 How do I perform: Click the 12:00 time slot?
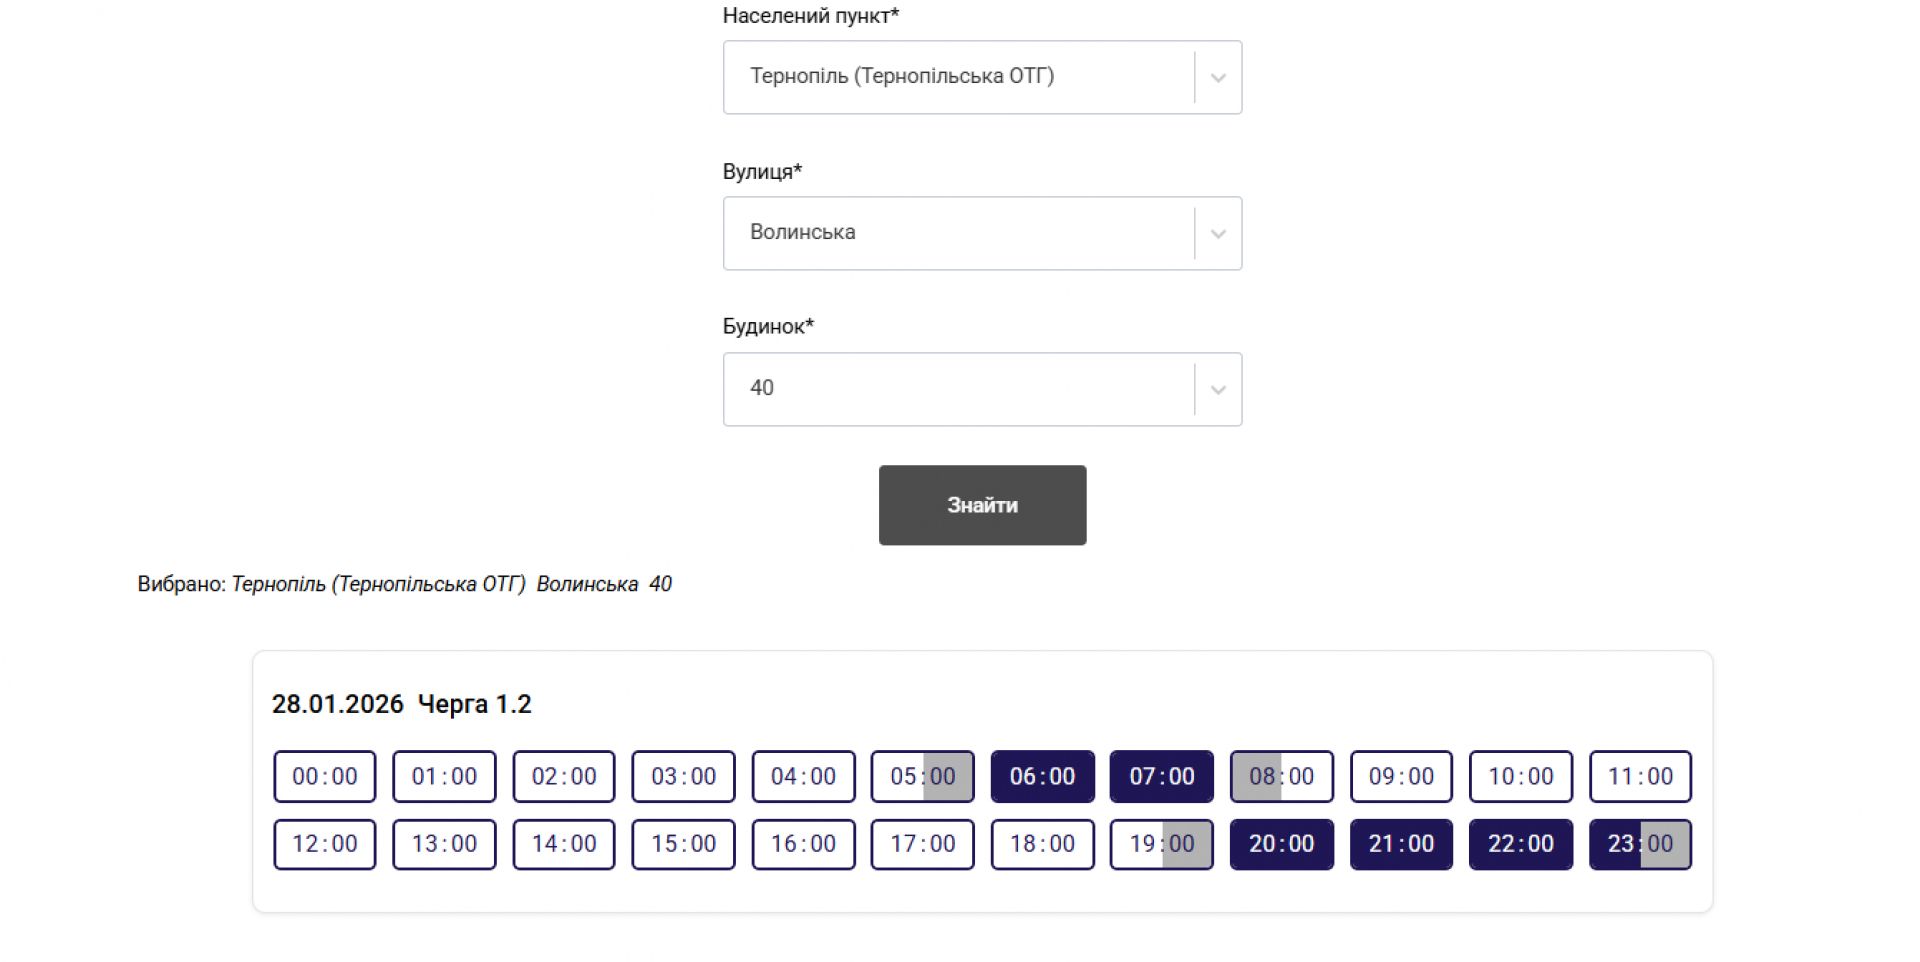(x=325, y=845)
